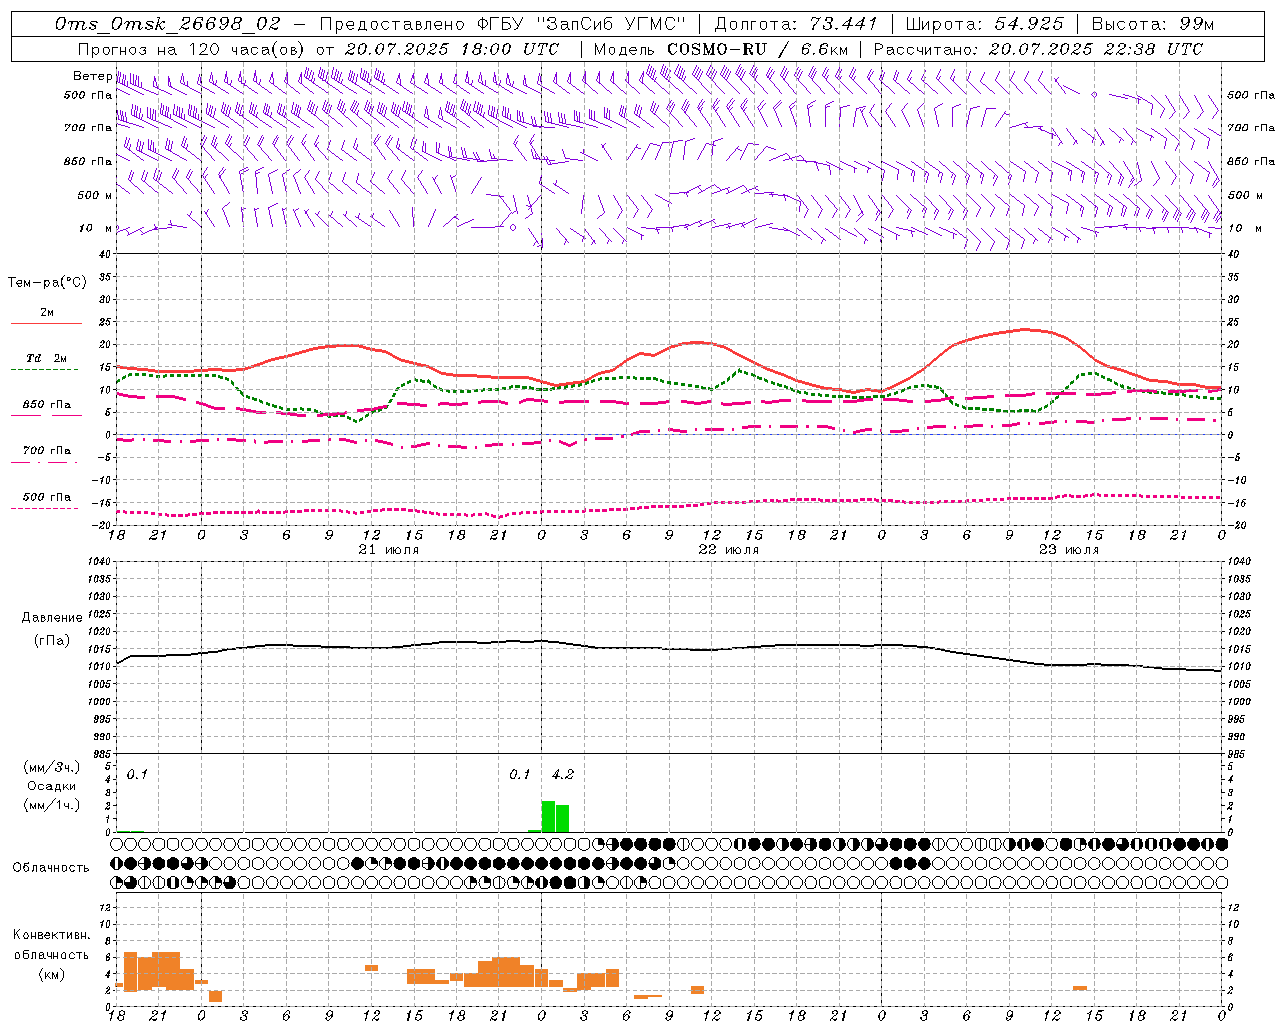Click the green dashed Td 2м legend line
The height and width of the screenshot is (1024, 1280).
click(x=46, y=369)
